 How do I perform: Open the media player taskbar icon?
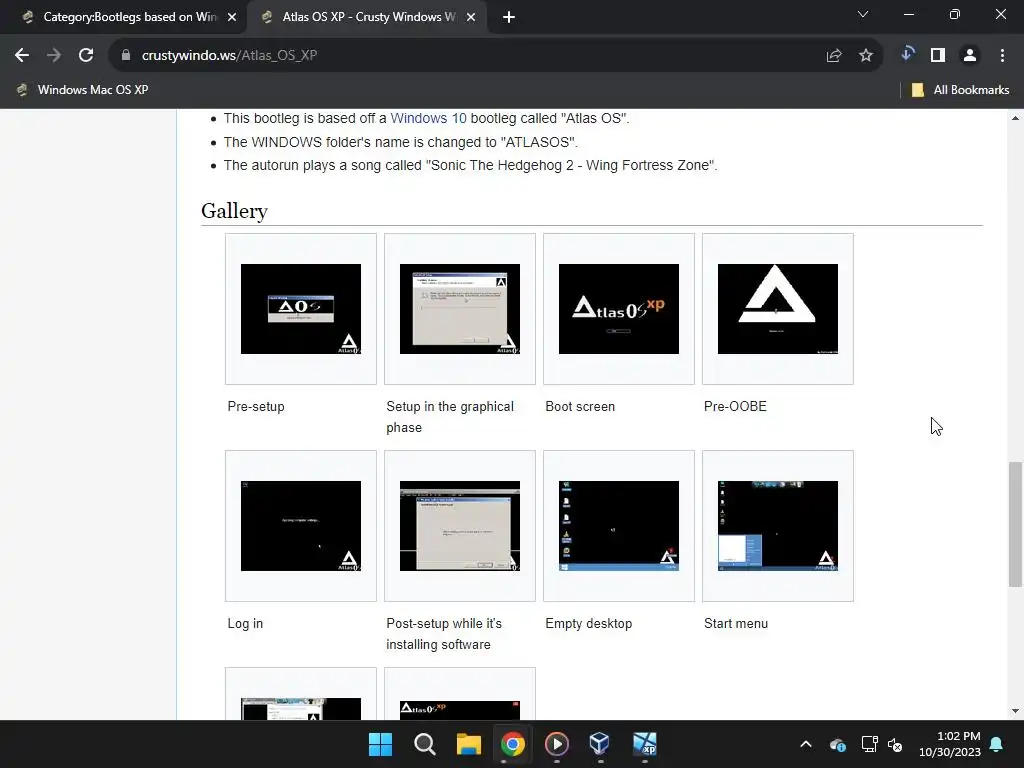pyautogui.click(x=556, y=744)
